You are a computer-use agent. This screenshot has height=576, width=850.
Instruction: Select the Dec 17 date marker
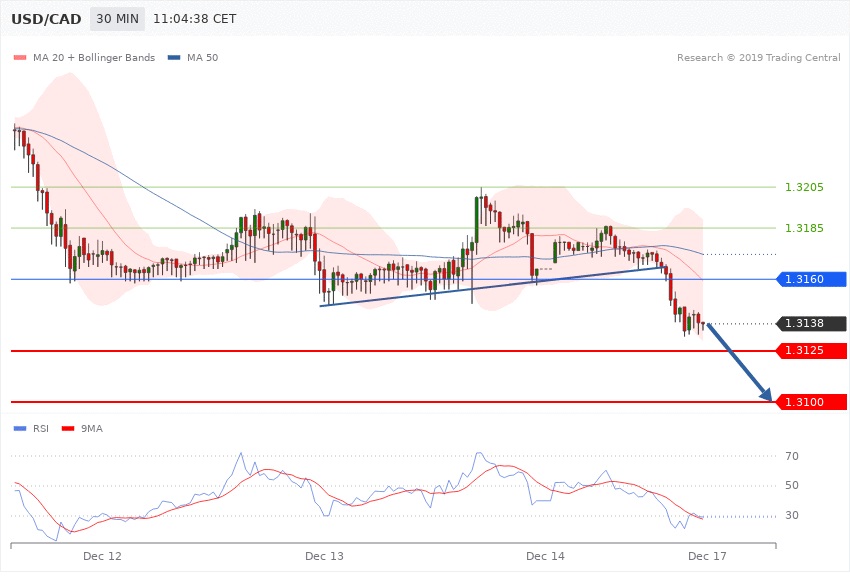(707, 555)
